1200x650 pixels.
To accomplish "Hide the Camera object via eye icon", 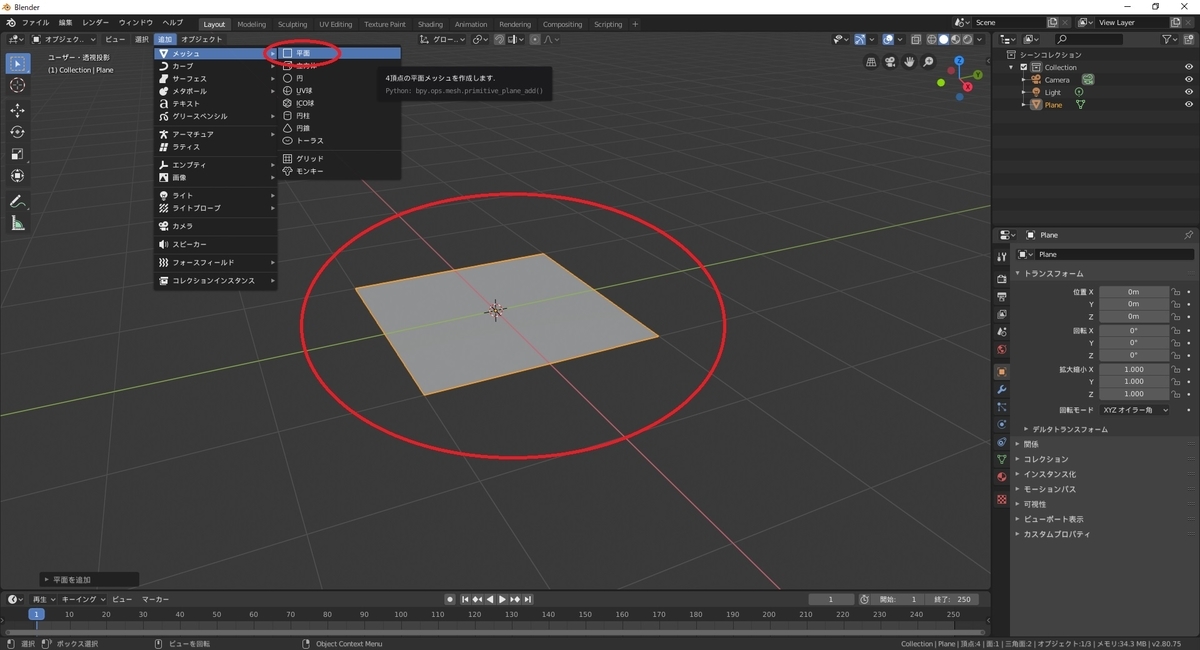I will (x=1189, y=80).
